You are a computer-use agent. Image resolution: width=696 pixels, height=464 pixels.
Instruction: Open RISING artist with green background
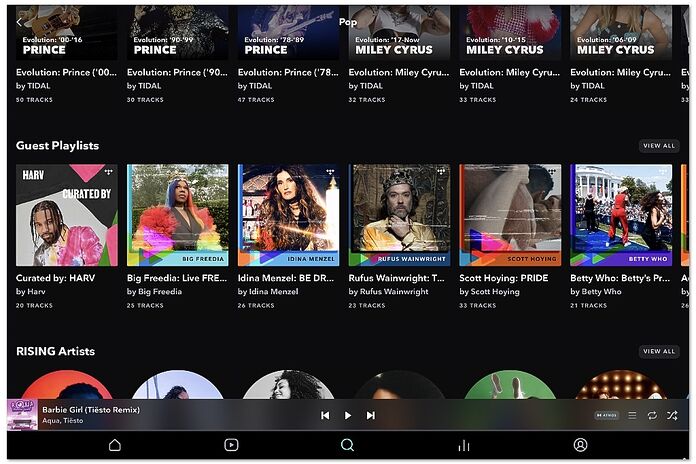510,385
